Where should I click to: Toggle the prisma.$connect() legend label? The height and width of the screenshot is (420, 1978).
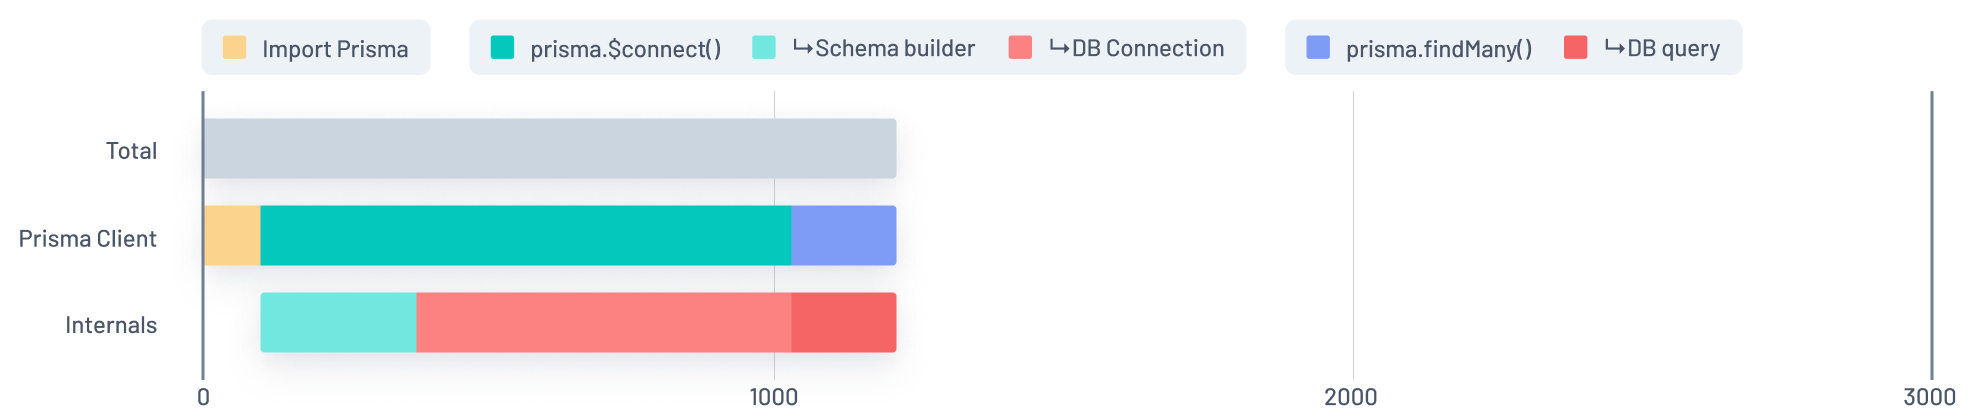tap(625, 49)
